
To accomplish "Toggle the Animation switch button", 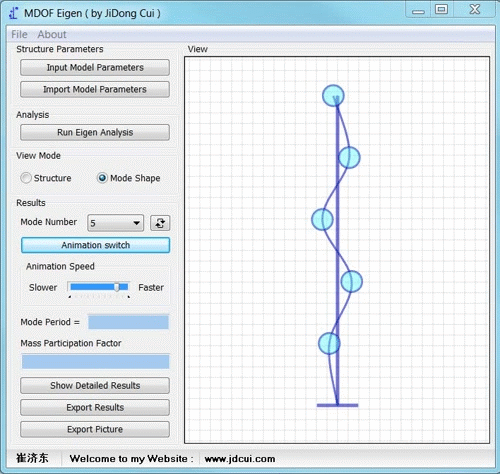I will coord(95,245).
